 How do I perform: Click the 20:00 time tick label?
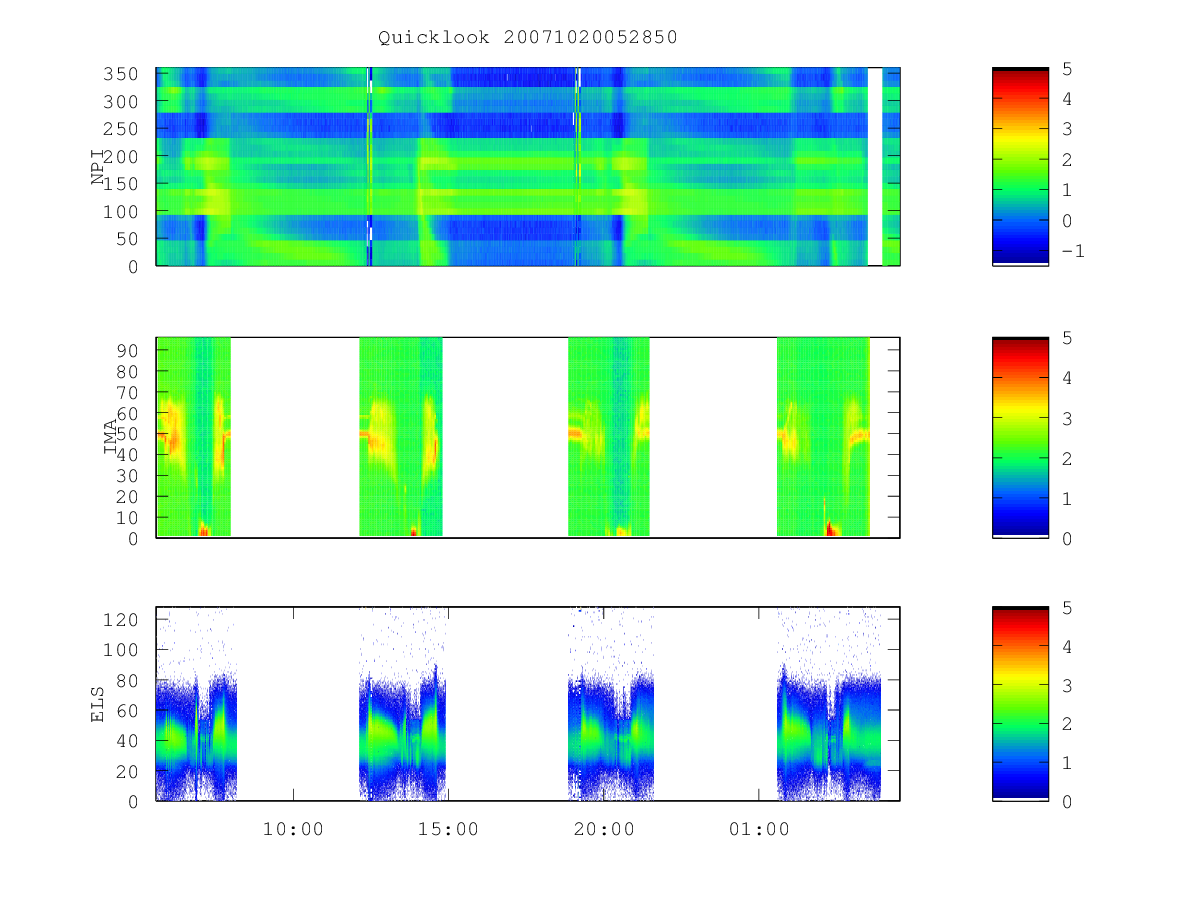pos(603,829)
